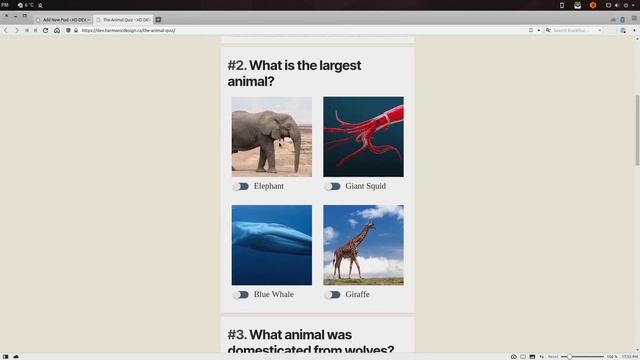Click the Giraffe label text

[x=357, y=294]
